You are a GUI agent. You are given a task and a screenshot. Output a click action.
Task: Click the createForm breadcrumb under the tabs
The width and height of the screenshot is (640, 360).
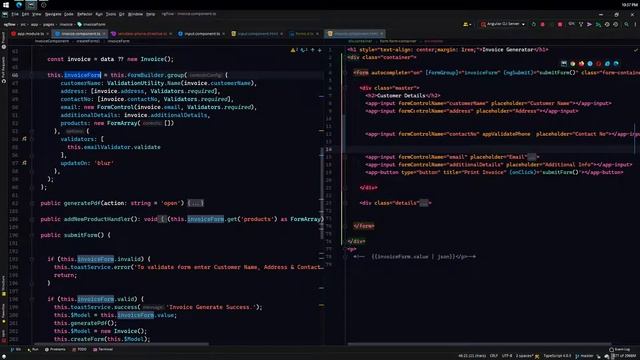point(87,41)
